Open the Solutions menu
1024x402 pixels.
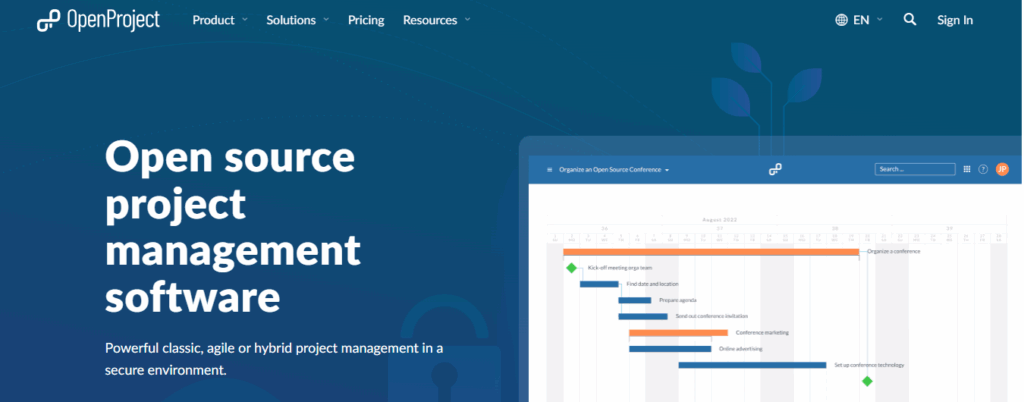point(291,20)
